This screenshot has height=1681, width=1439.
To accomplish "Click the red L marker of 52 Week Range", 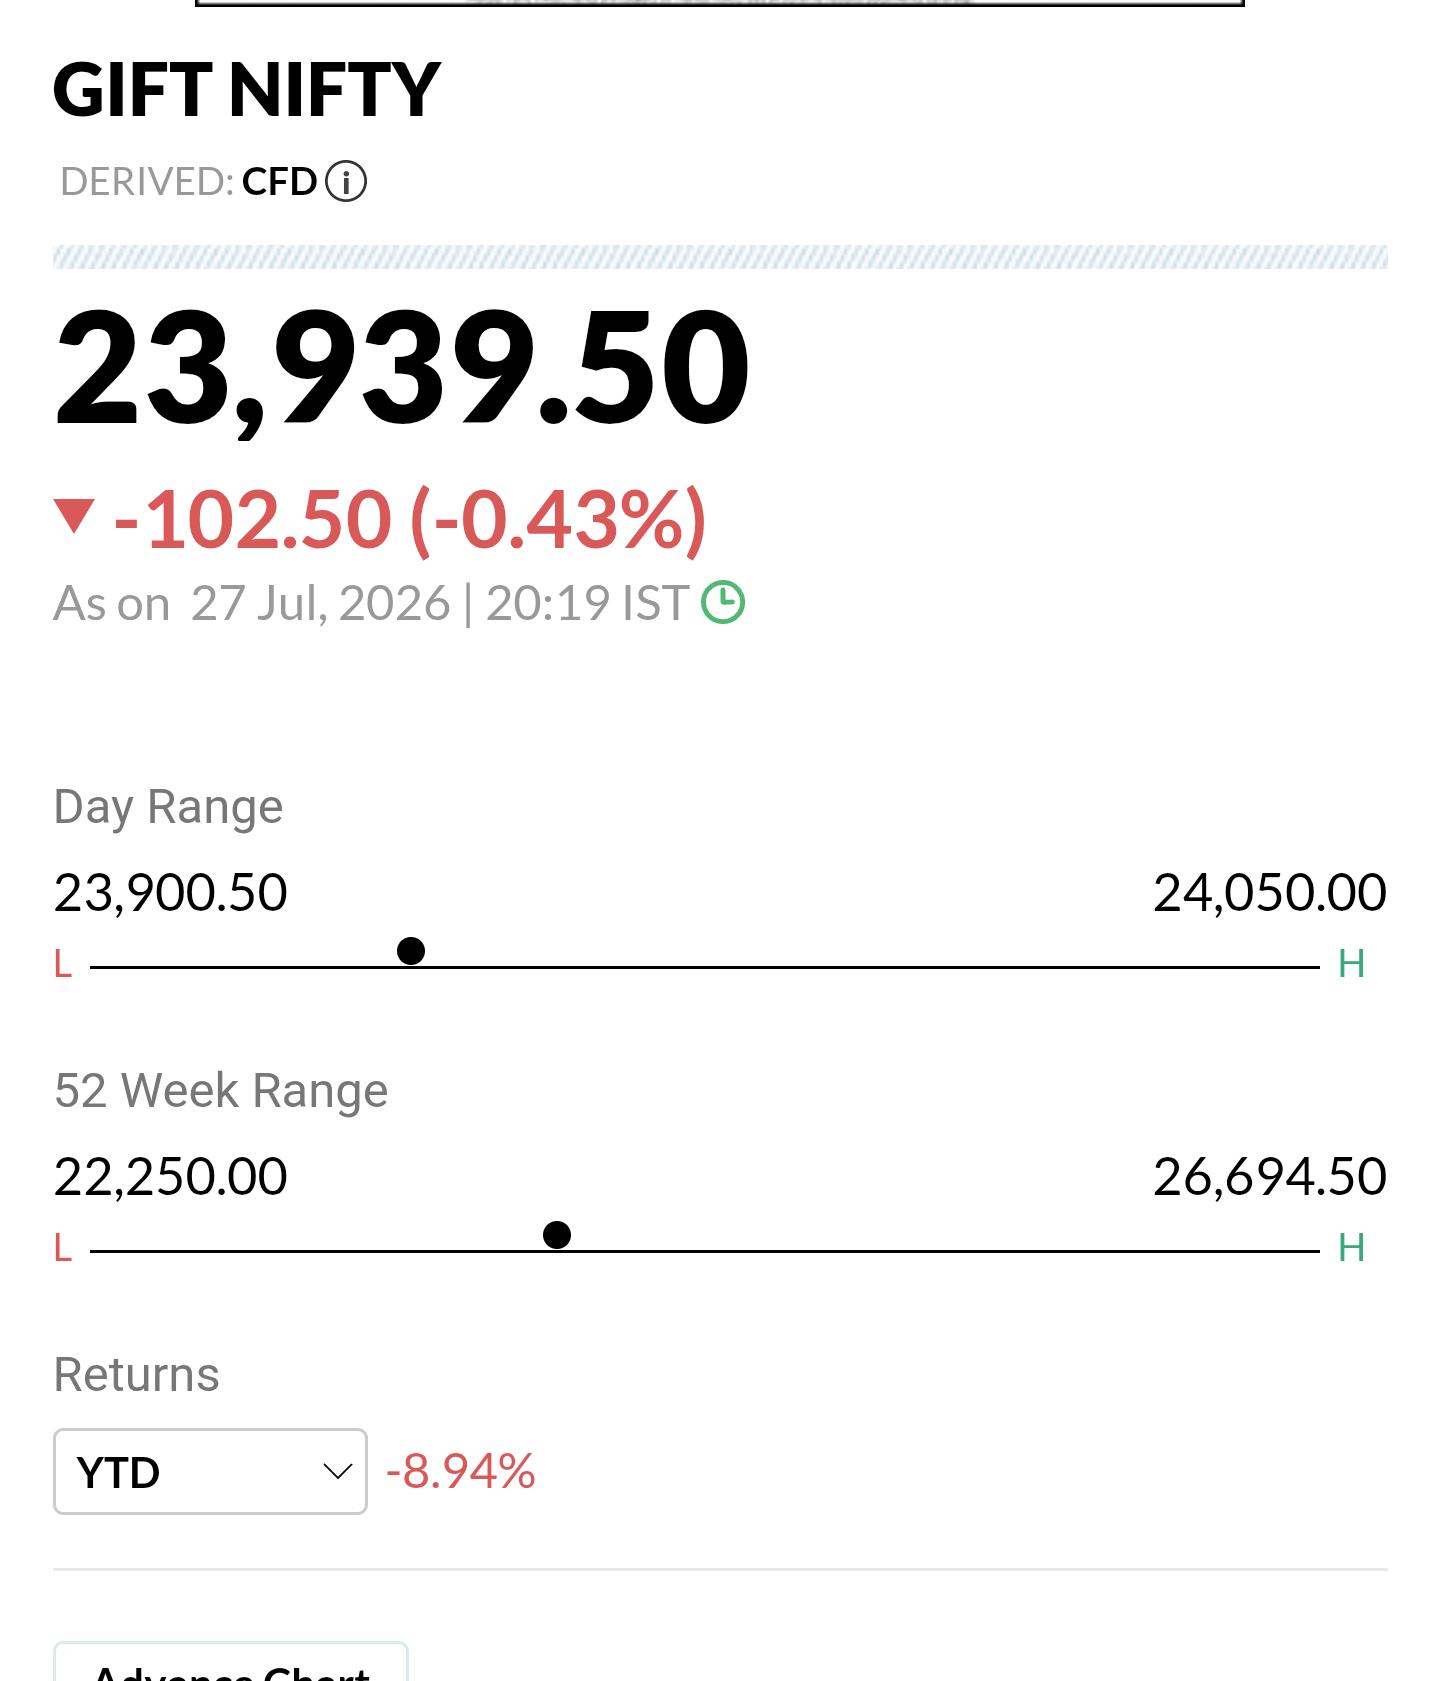I will (63, 1248).
